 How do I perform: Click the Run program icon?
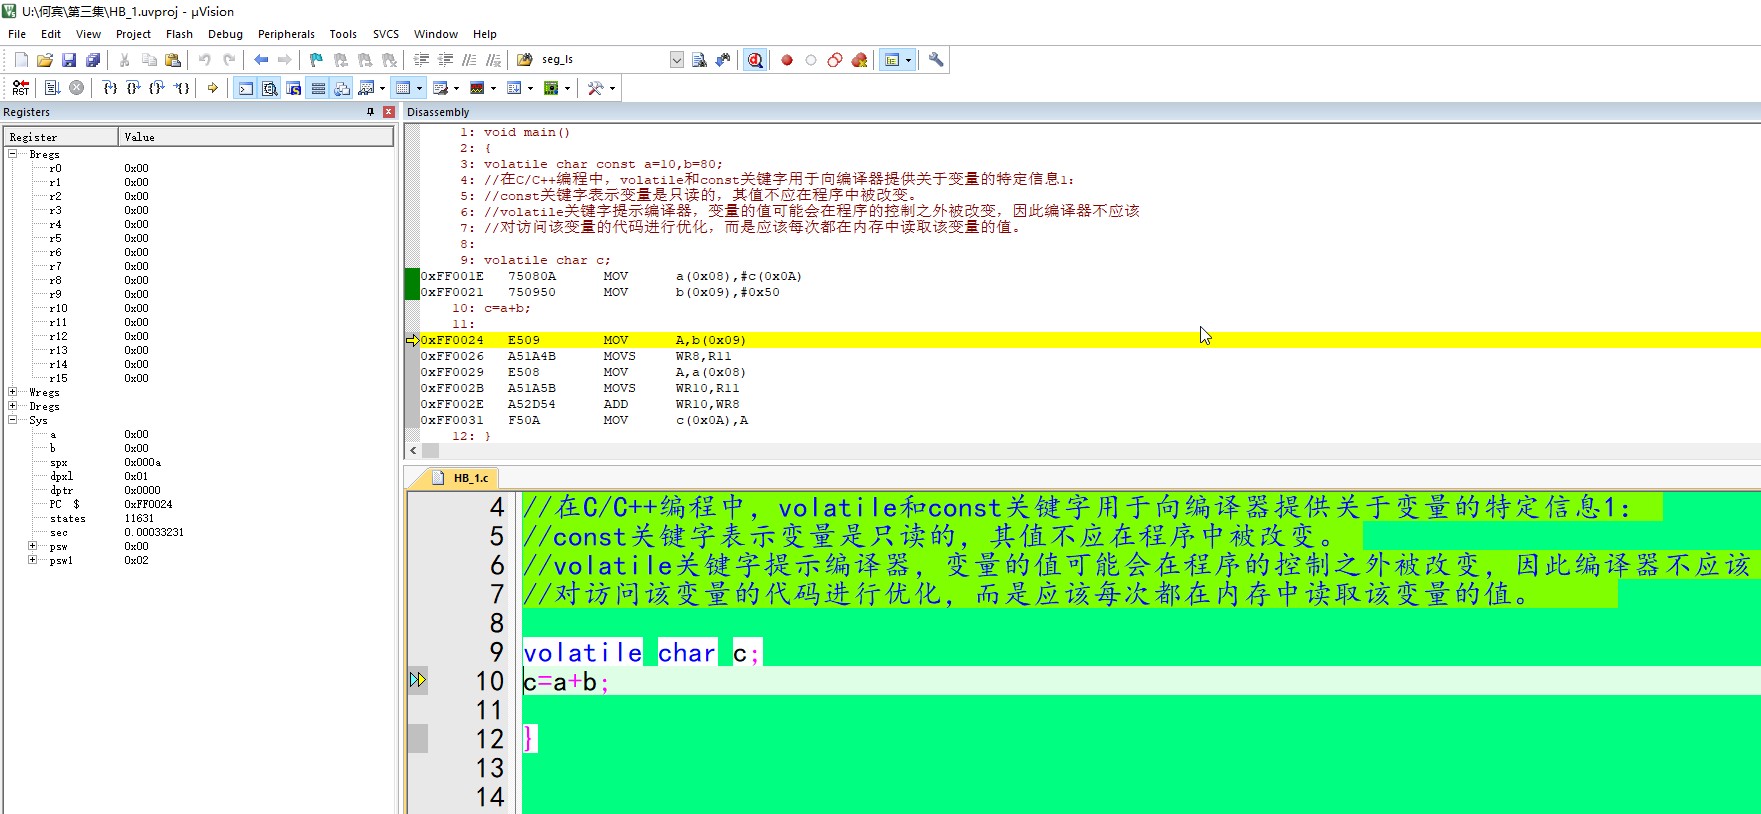[x=53, y=88]
